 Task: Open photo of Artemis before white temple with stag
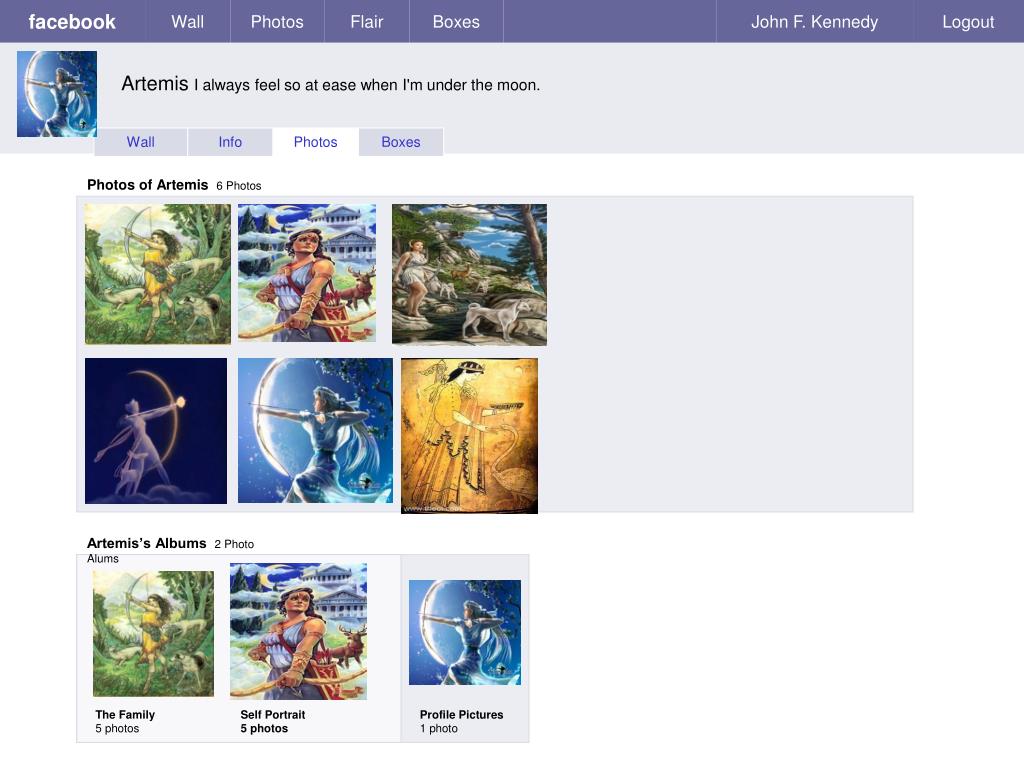[x=307, y=272]
